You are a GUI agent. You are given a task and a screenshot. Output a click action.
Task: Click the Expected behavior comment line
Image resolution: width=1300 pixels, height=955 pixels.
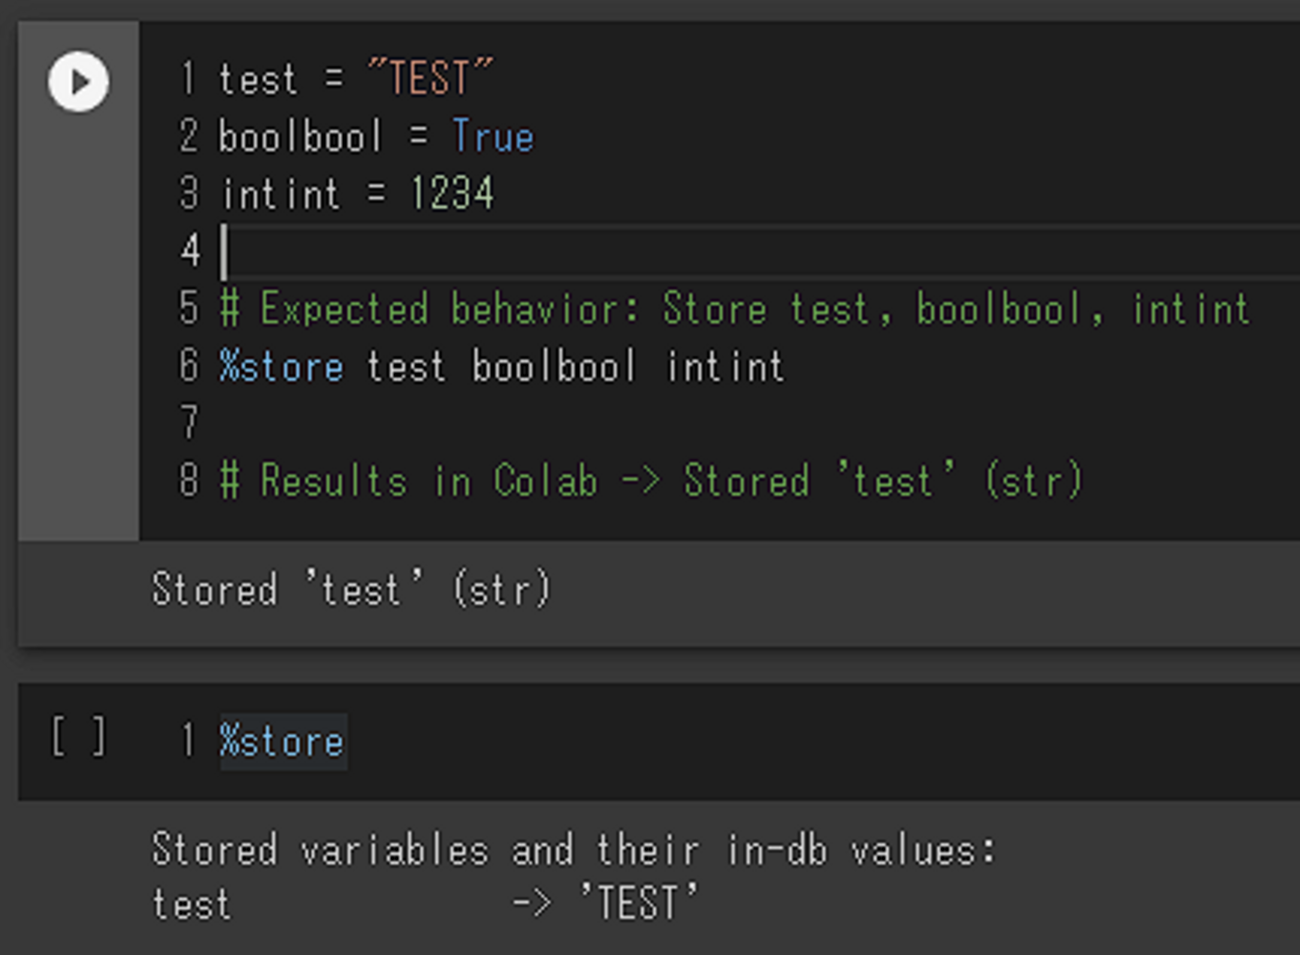pyautogui.click(x=734, y=309)
